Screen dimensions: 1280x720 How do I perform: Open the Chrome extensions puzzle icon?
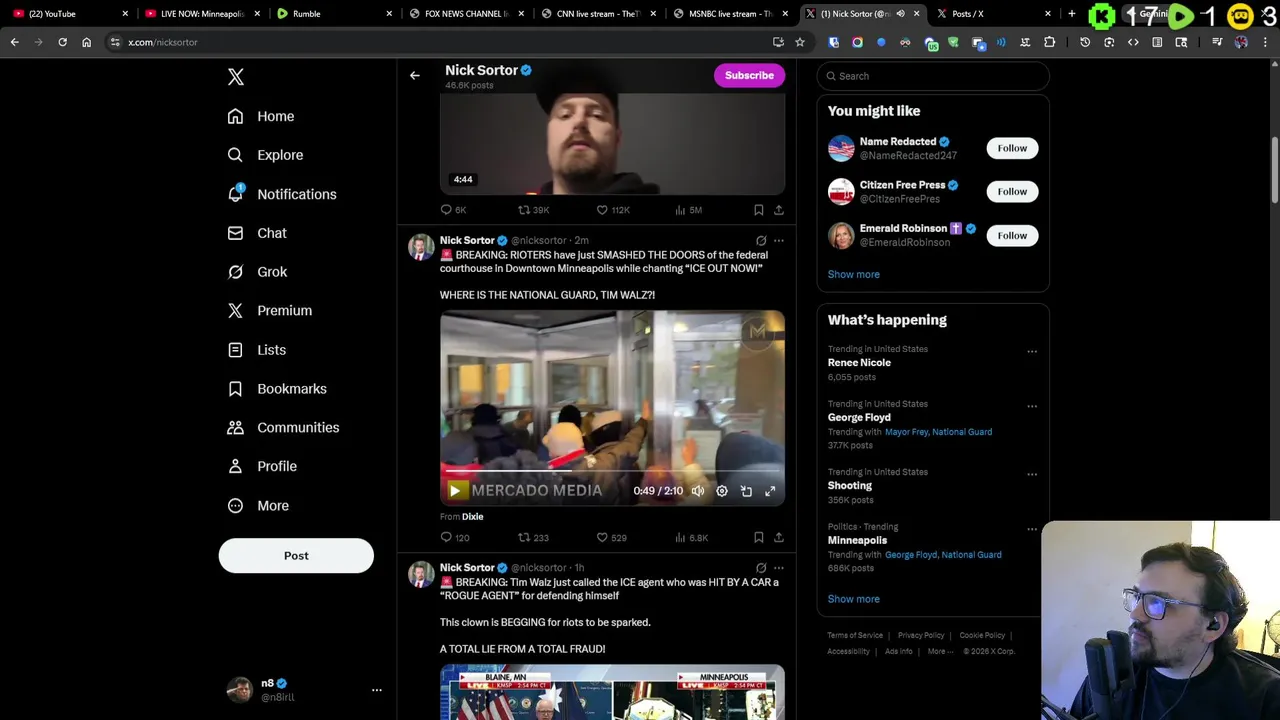[x=1049, y=42]
